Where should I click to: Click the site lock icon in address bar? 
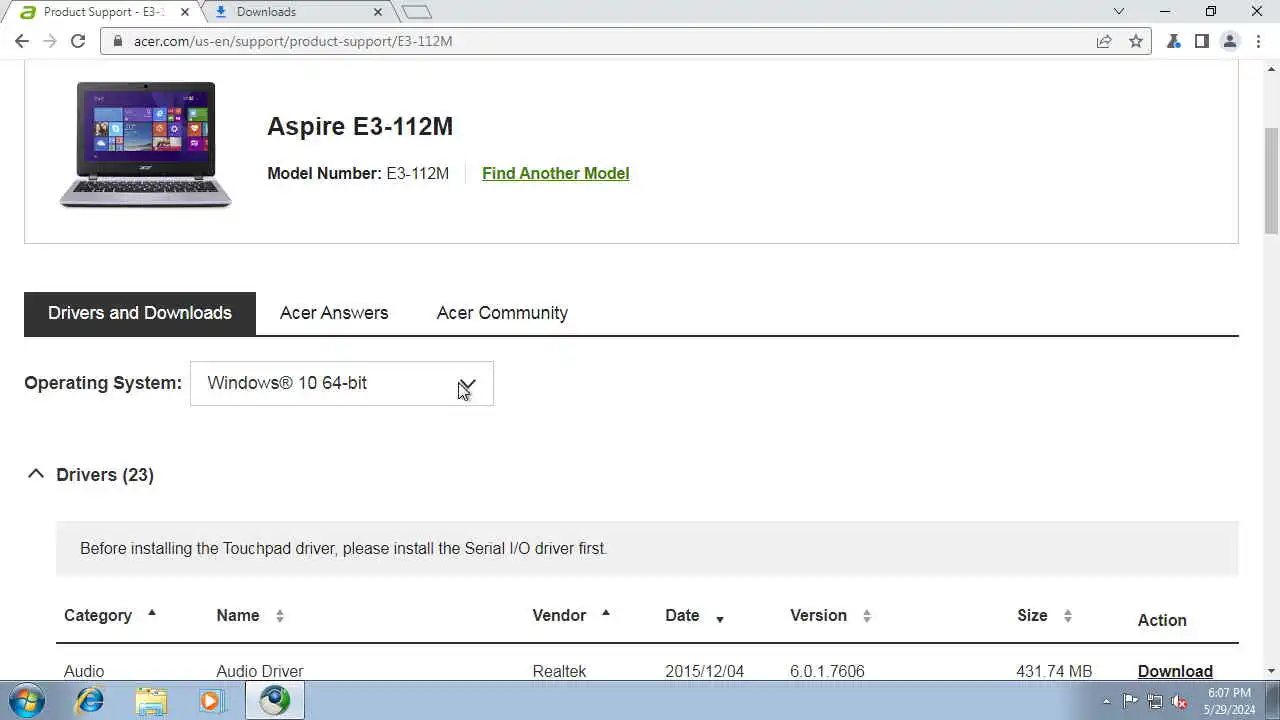coord(118,41)
